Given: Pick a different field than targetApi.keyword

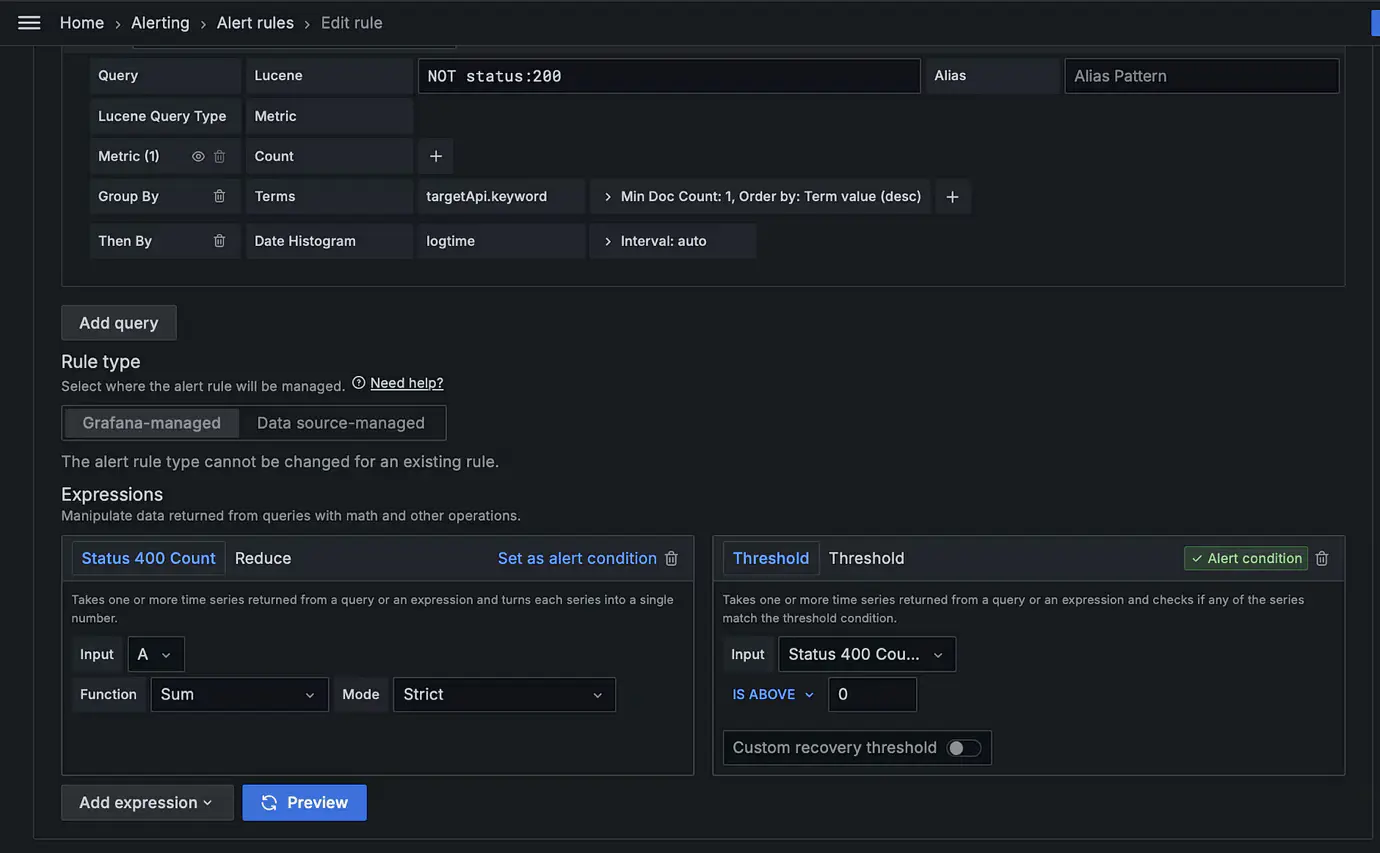Looking at the screenshot, I should 501,197.
